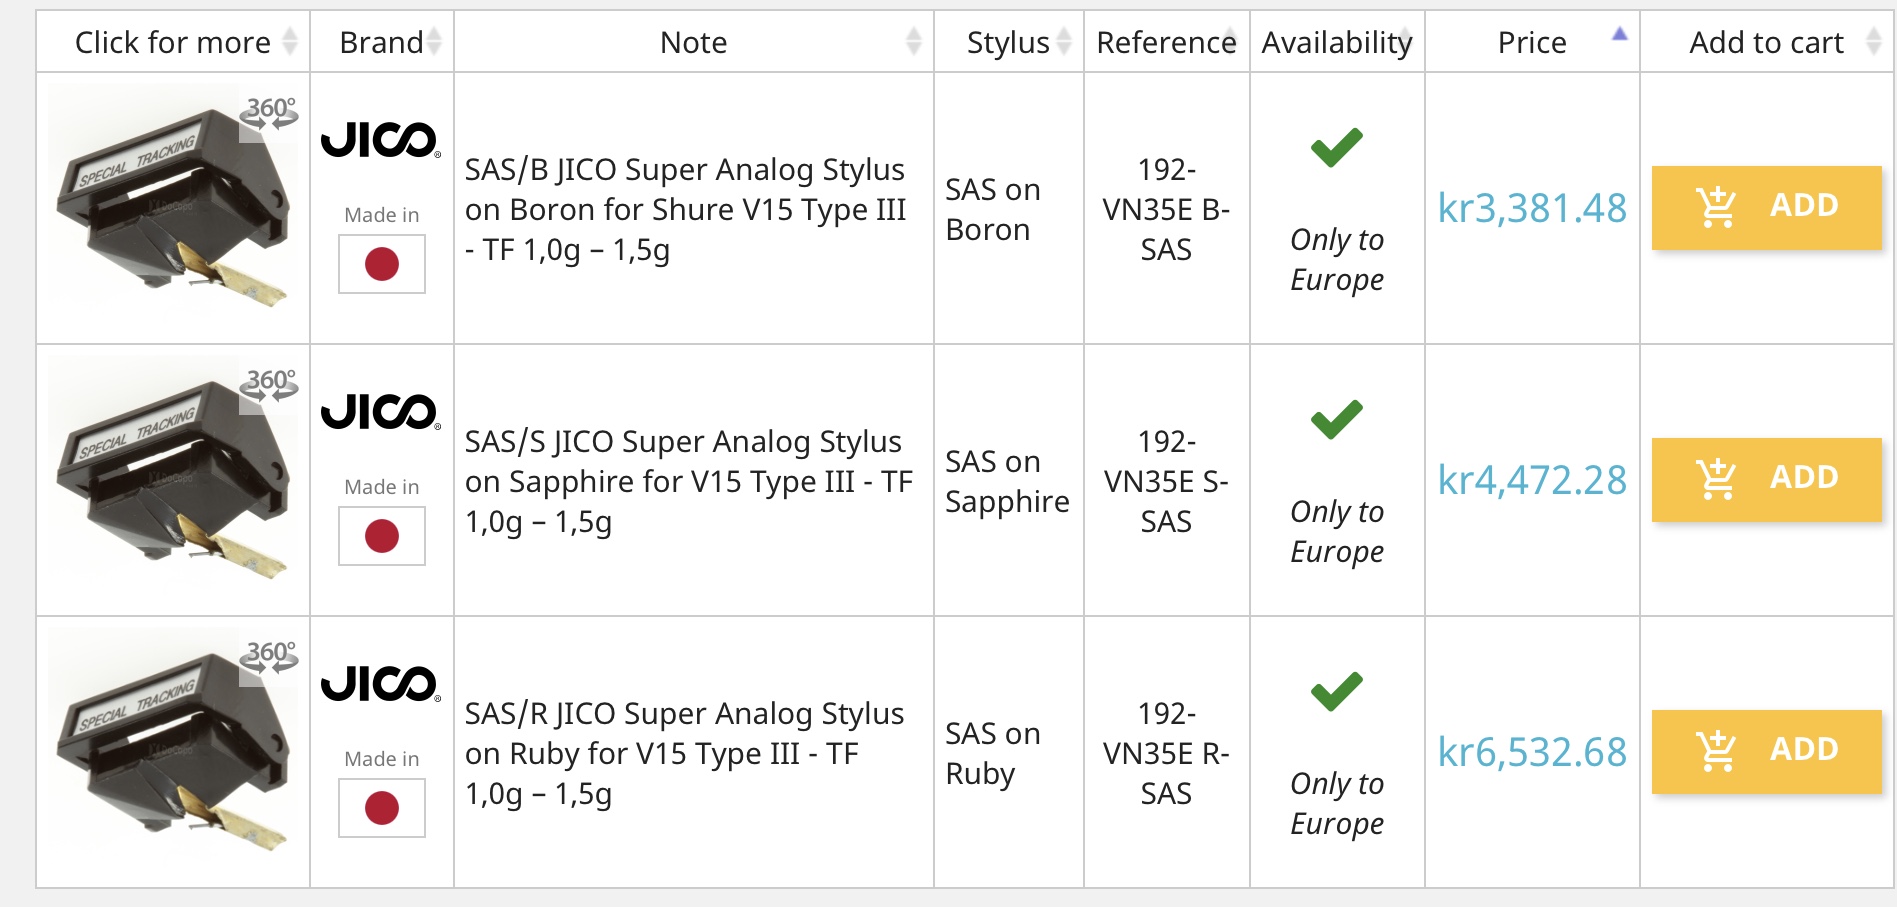Click the 360° icon on the Ruby stylus image

point(270,656)
